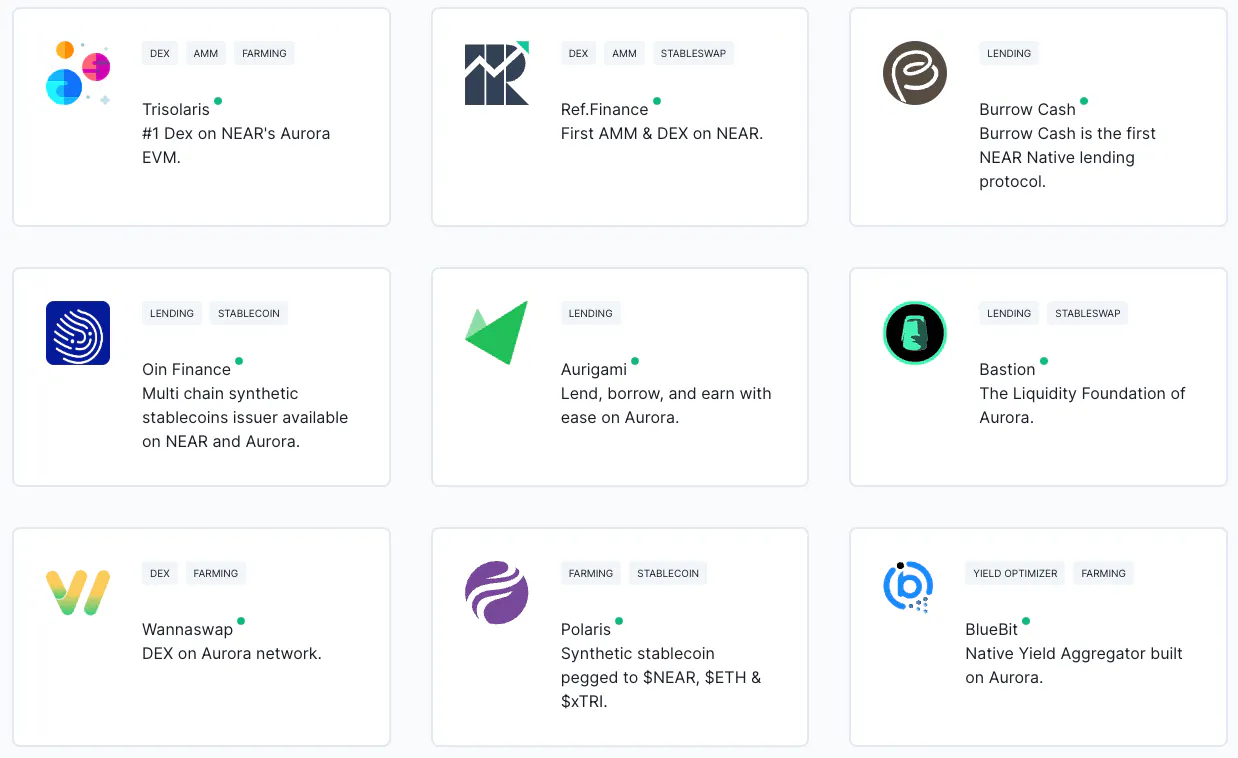Viewport: 1238px width, 758px height.
Task: Click the green status dot beside Aurigami
Action: point(635,361)
